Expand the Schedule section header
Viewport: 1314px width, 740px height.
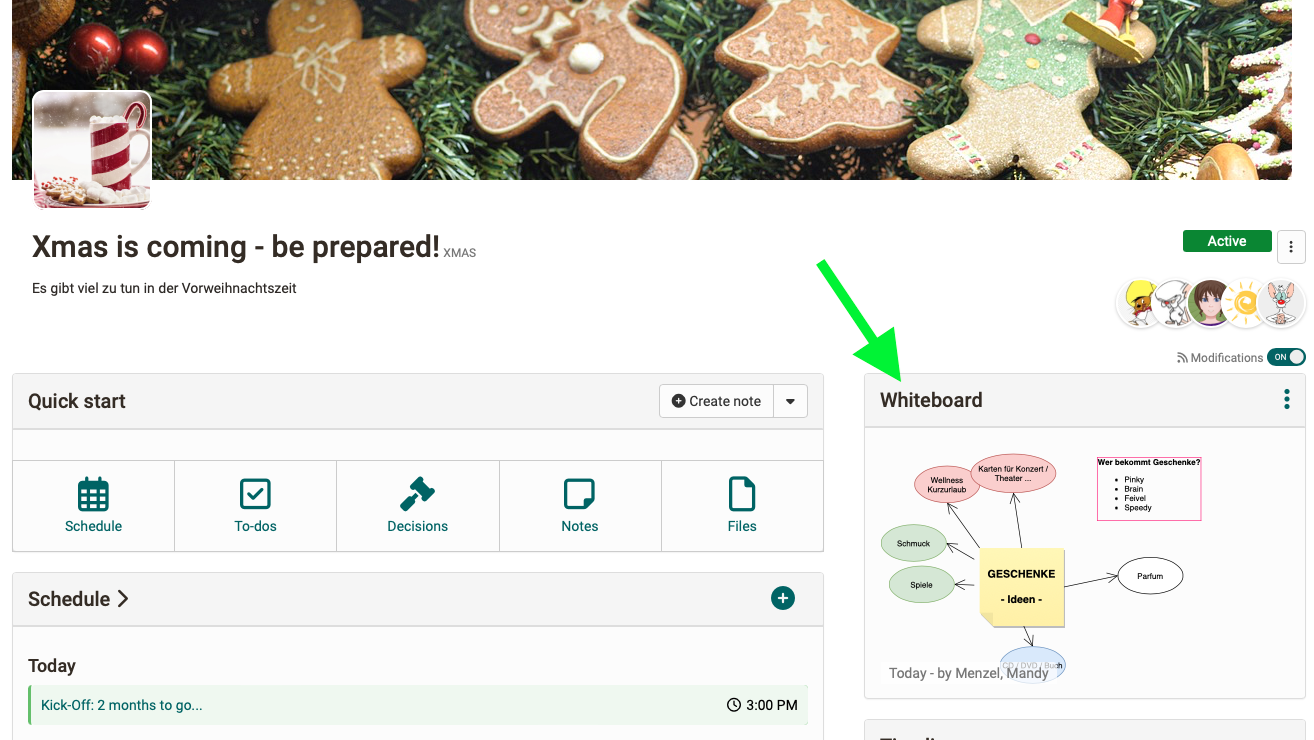[78, 599]
